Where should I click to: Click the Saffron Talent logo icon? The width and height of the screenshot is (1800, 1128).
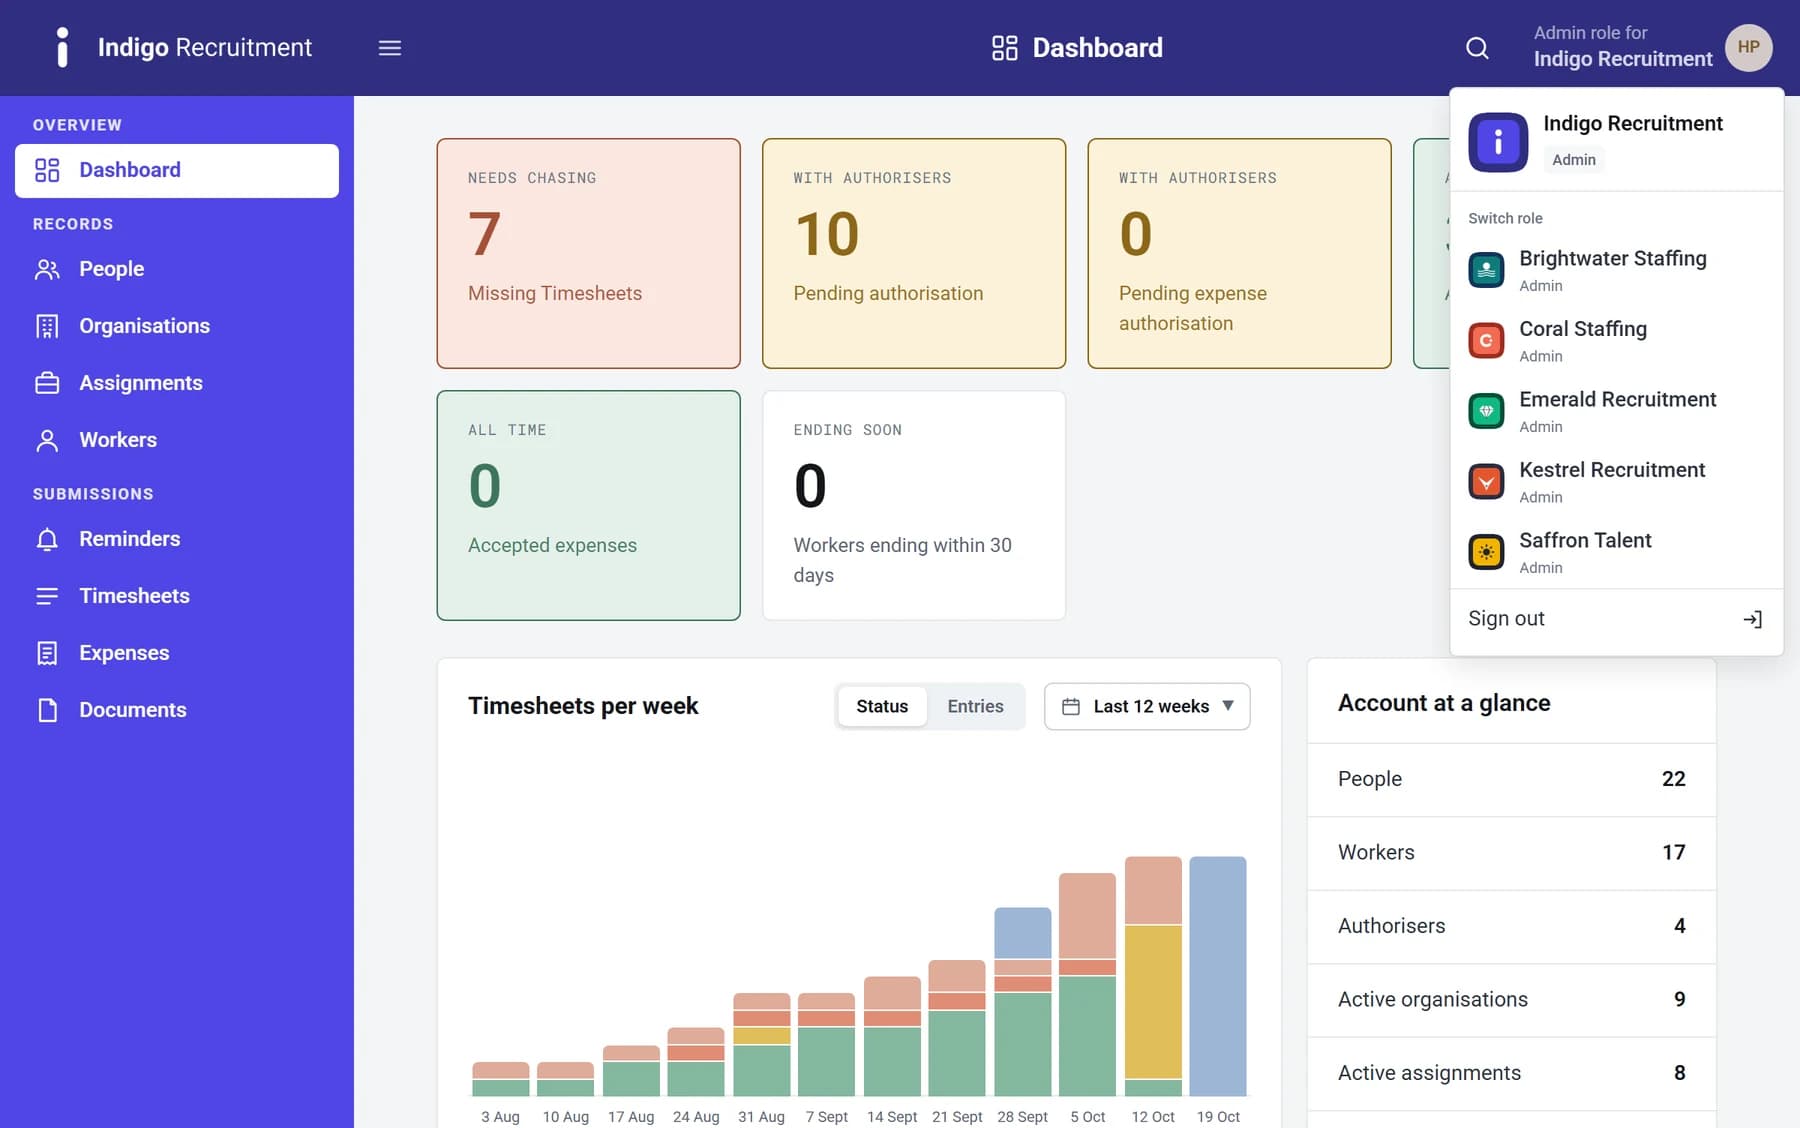tap(1486, 552)
